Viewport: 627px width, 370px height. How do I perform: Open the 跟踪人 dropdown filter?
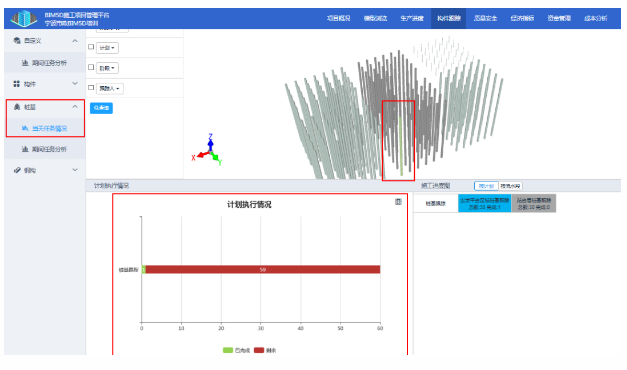click(x=110, y=88)
